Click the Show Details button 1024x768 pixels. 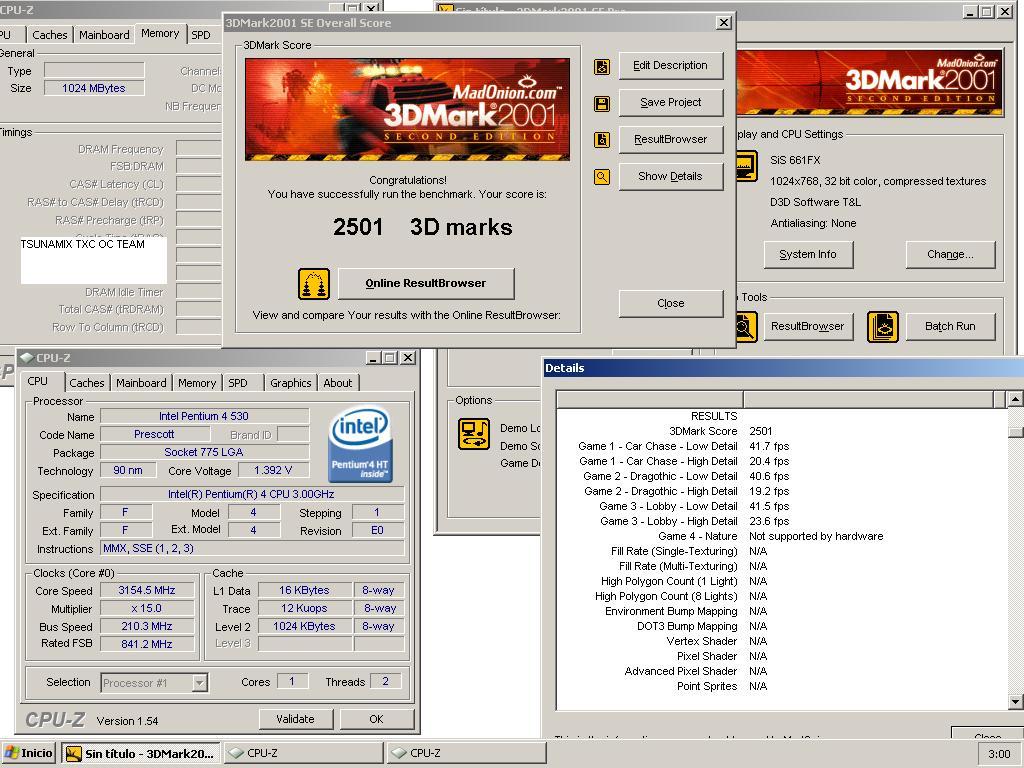[671, 176]
